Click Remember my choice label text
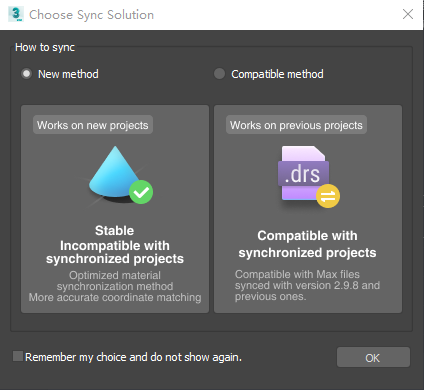This screenshot has height=390, width=424. point(133,357)
